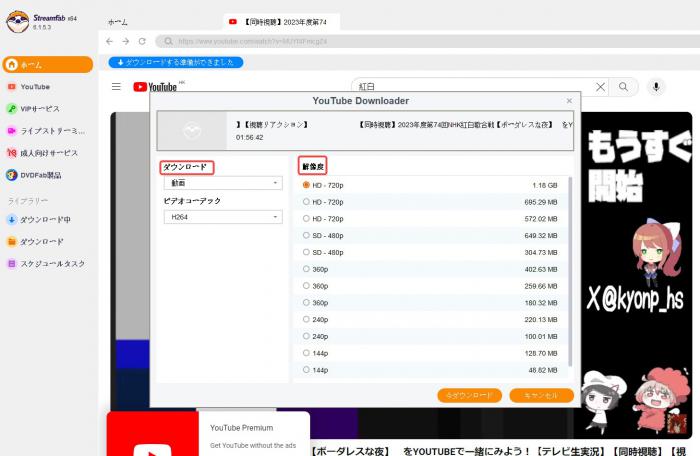Select 360p 180.32 MB option
Image resolution: width=700 pixels, height=456 pixels.
(430, 303)
